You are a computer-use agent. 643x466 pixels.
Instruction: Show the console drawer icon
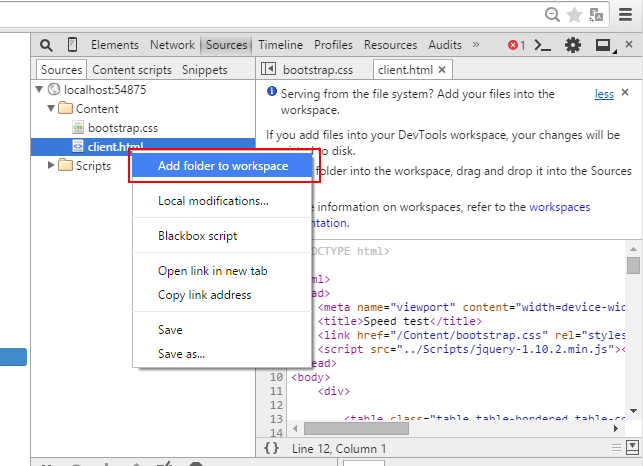coord(542,45)
